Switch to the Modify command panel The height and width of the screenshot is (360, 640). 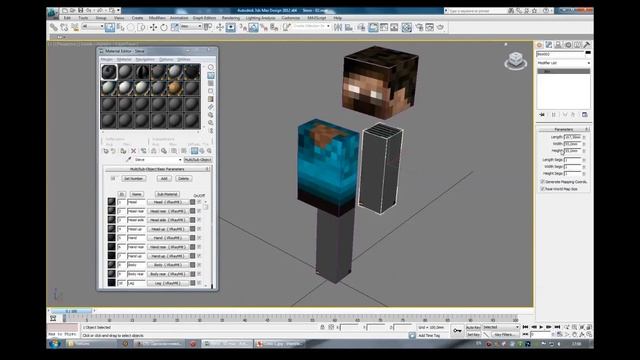click(549, 45)
